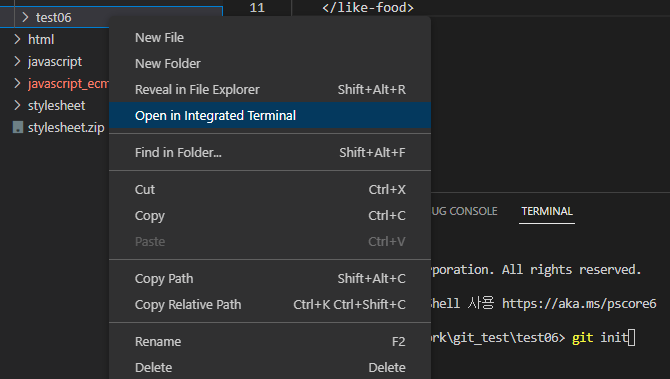Viewport: 670px width, 379px height.
Task: Select Cut in context menu
Action: tap(270, 190)
